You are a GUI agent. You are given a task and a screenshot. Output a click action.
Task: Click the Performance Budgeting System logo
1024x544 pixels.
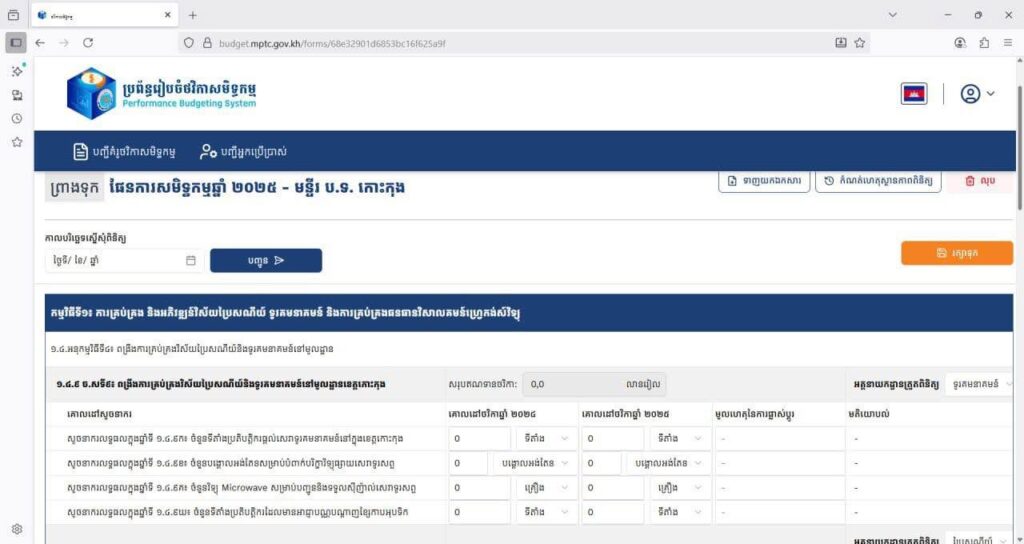pyautogui.click(x=161, y=93)
